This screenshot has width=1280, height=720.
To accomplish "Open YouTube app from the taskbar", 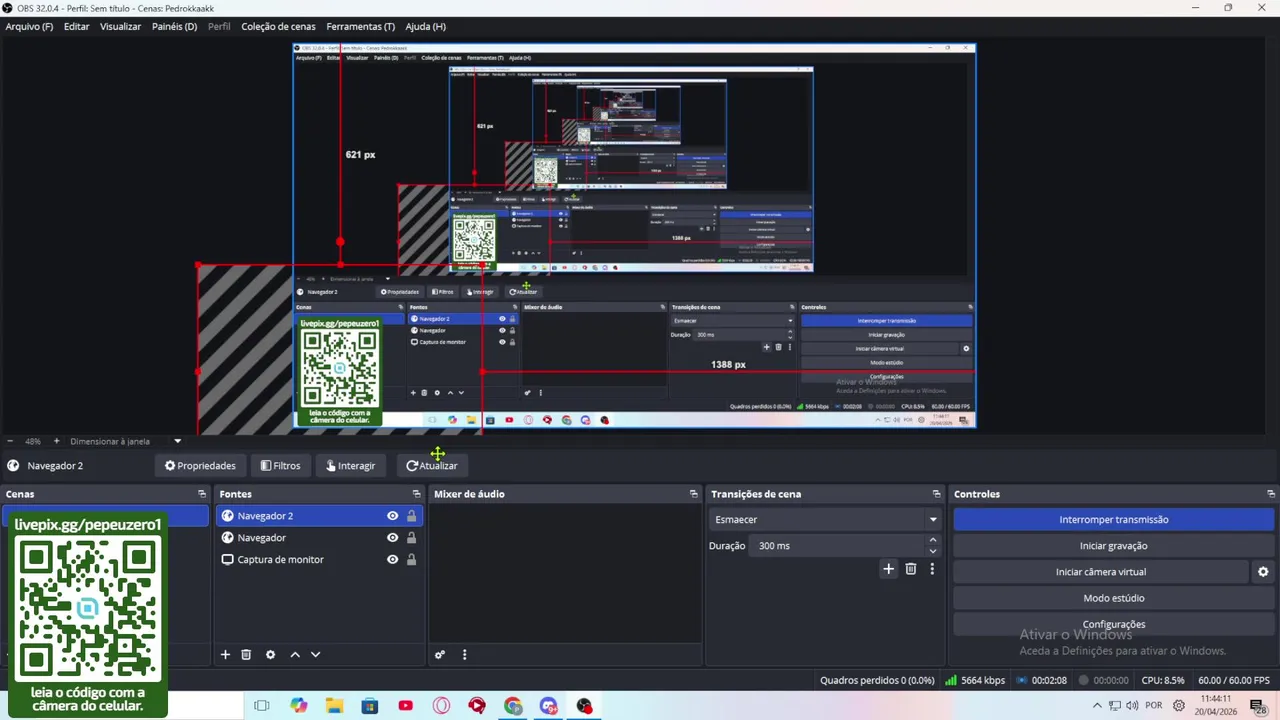I will [x=405, y=706].
